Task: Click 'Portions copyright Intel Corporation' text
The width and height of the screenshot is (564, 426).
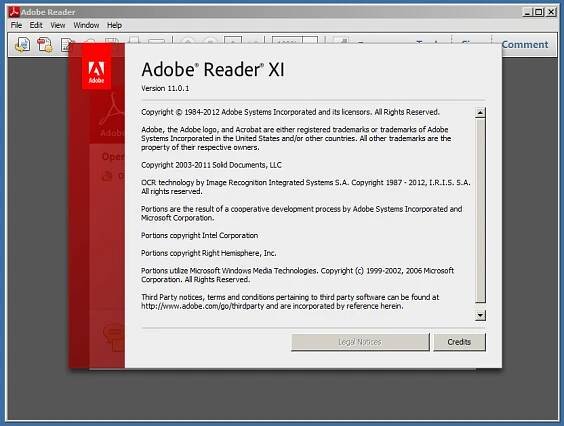Action: click(199, 236)
